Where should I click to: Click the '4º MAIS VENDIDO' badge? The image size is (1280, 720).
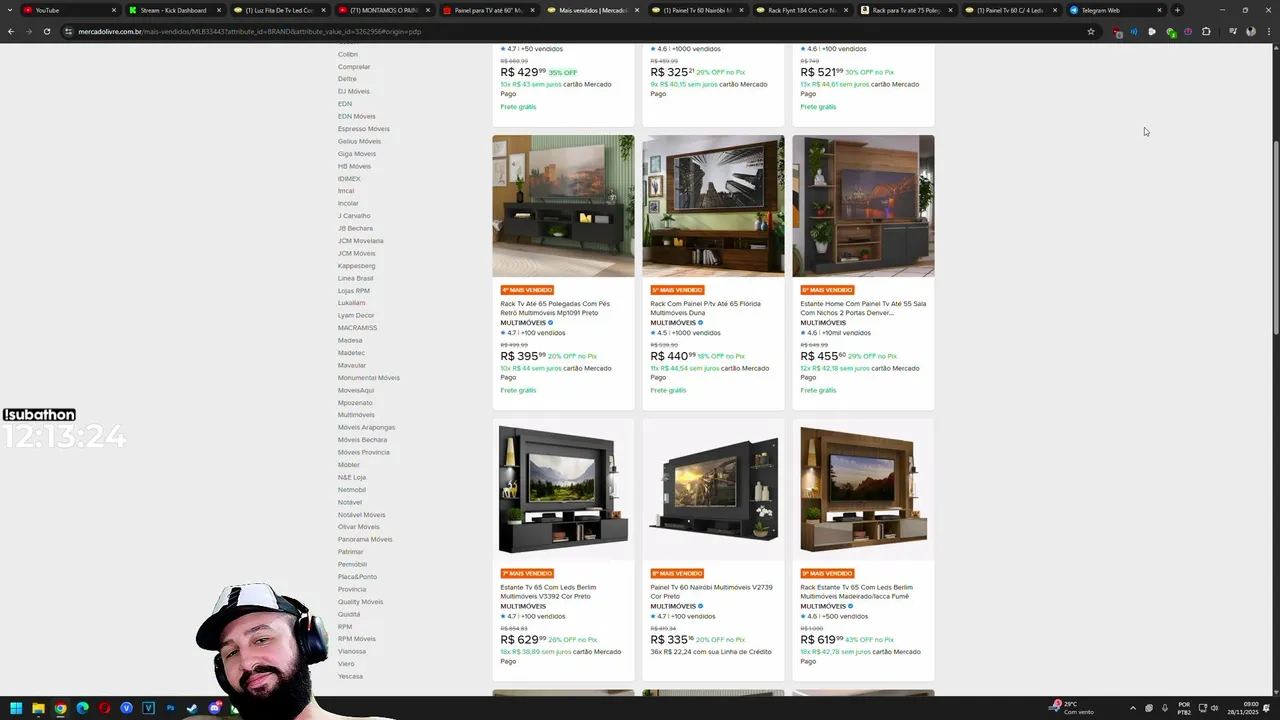527,290
